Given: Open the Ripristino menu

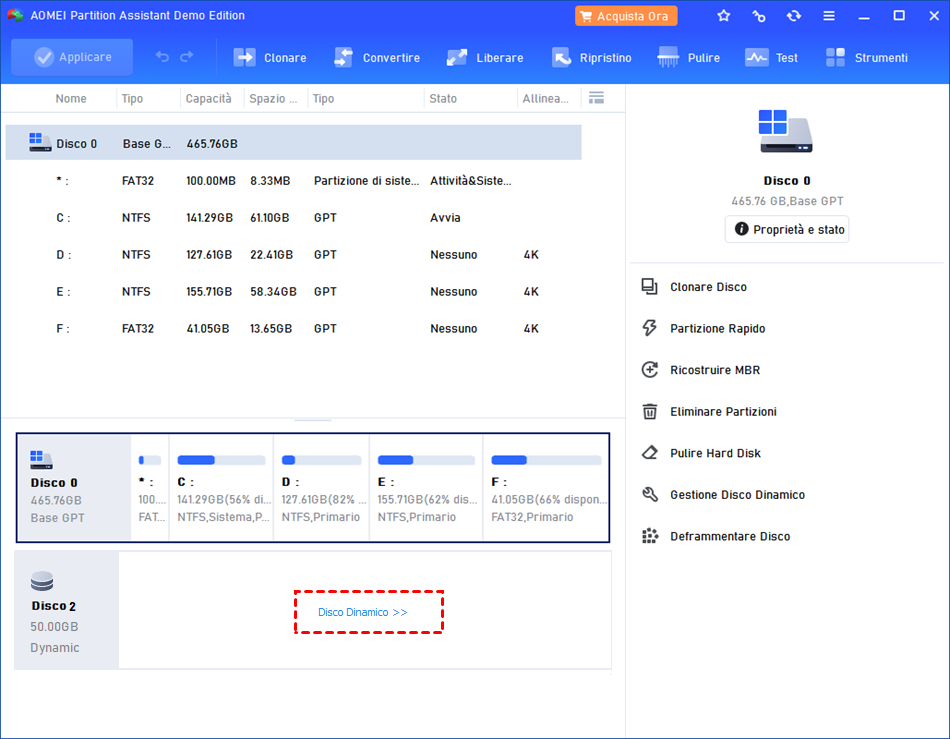Looking at the screenshot, I should coord(591,58).
